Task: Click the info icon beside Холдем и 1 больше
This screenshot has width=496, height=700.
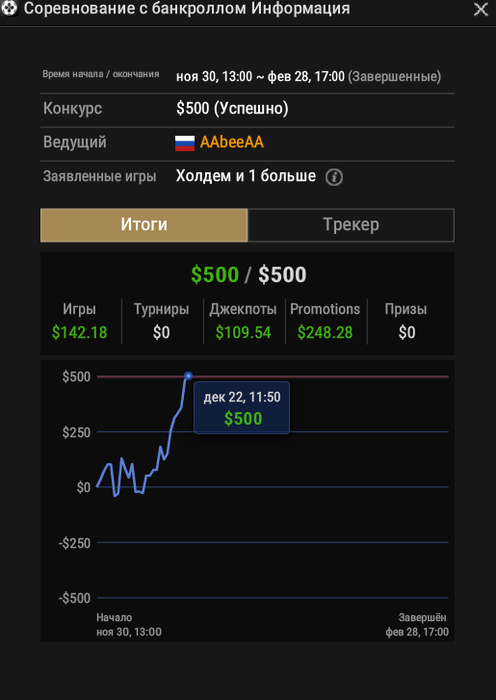Action: [334, 177]
